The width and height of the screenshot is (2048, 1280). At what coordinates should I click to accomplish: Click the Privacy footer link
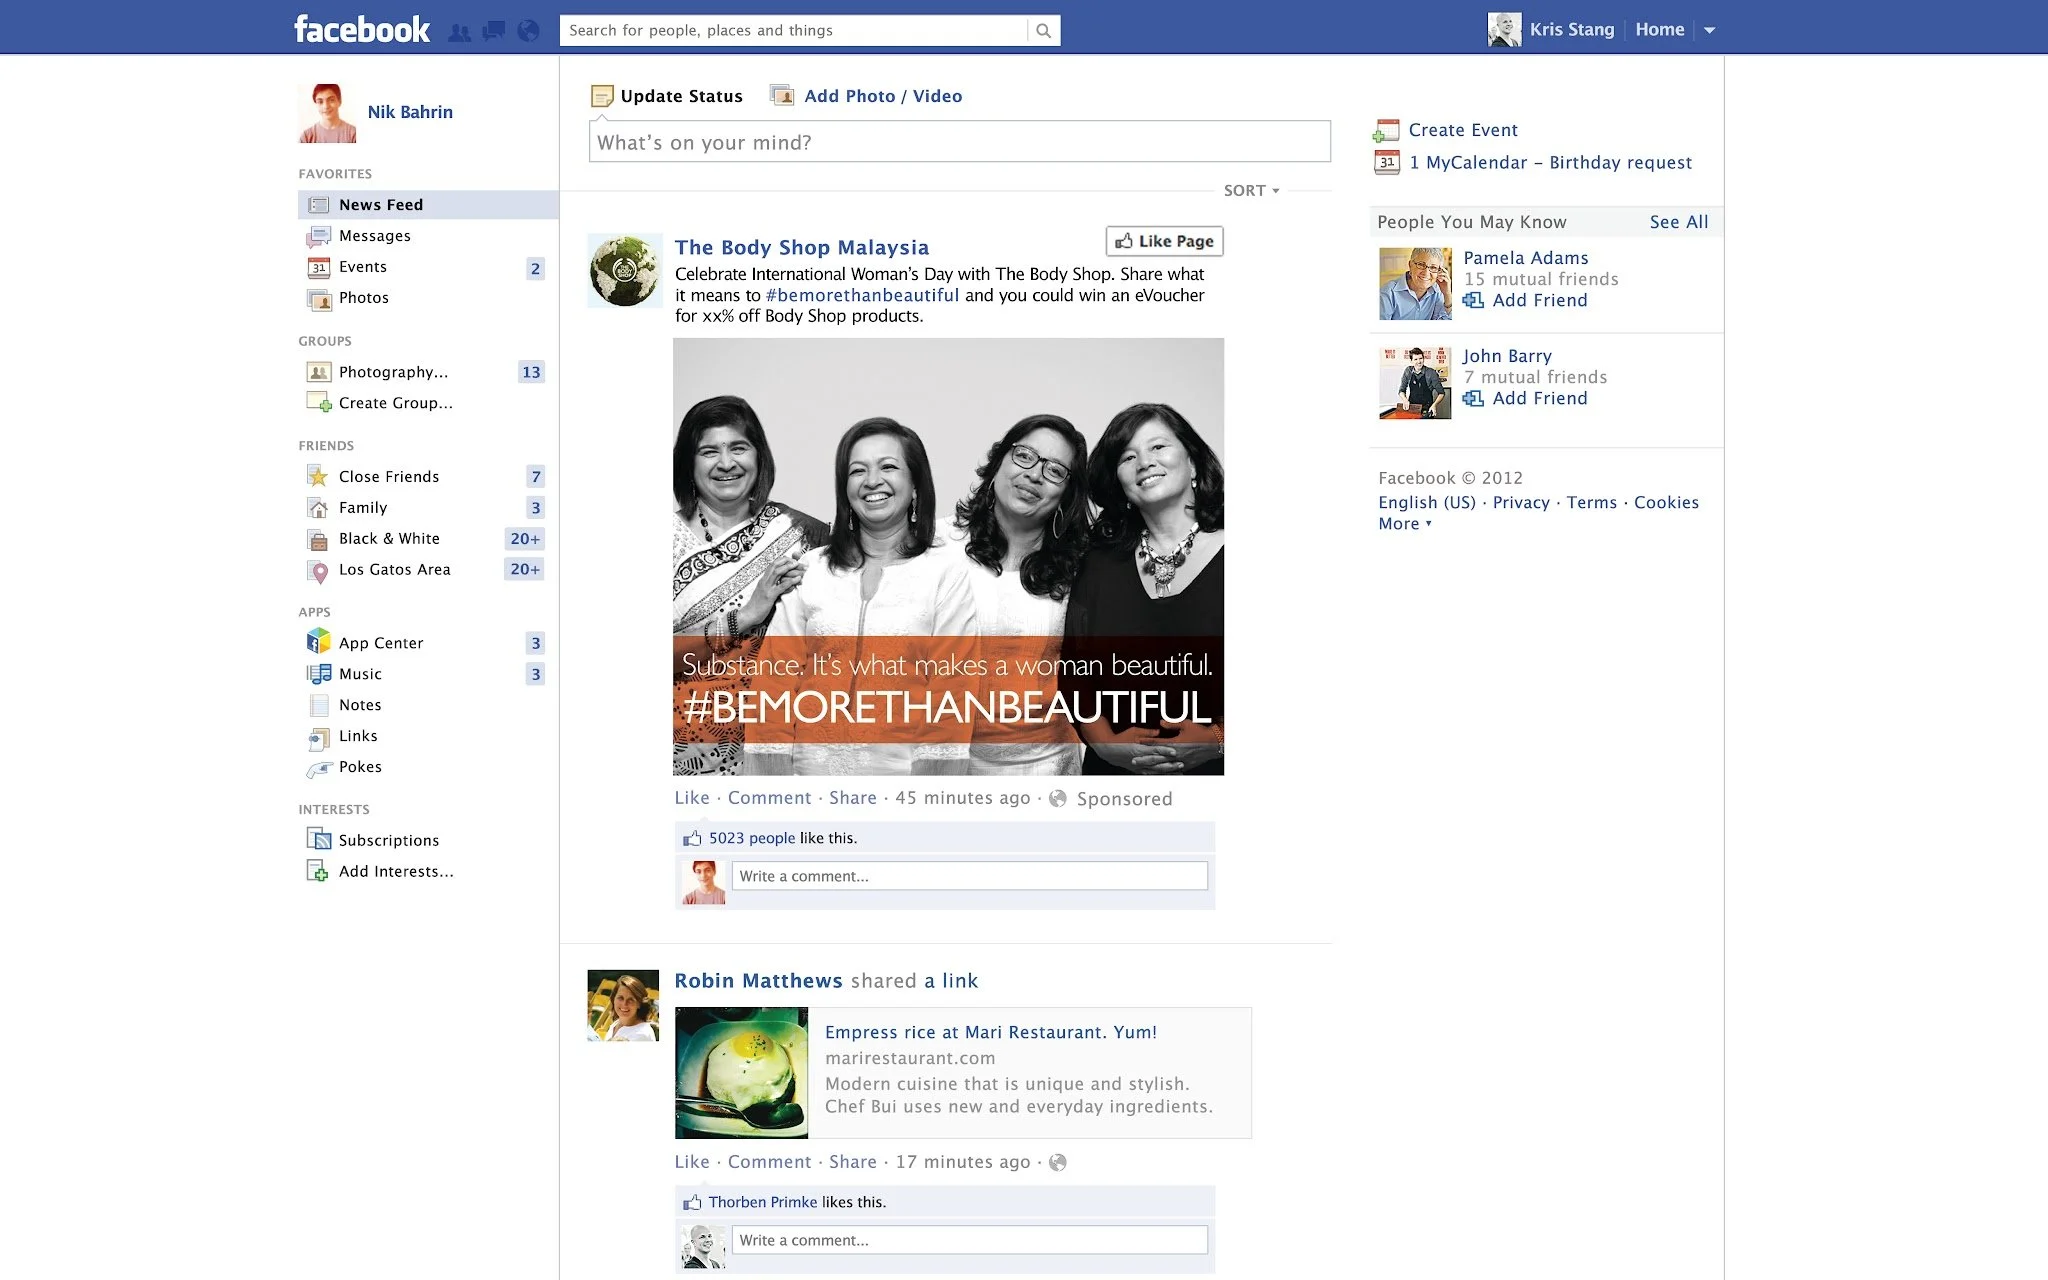1521,502
